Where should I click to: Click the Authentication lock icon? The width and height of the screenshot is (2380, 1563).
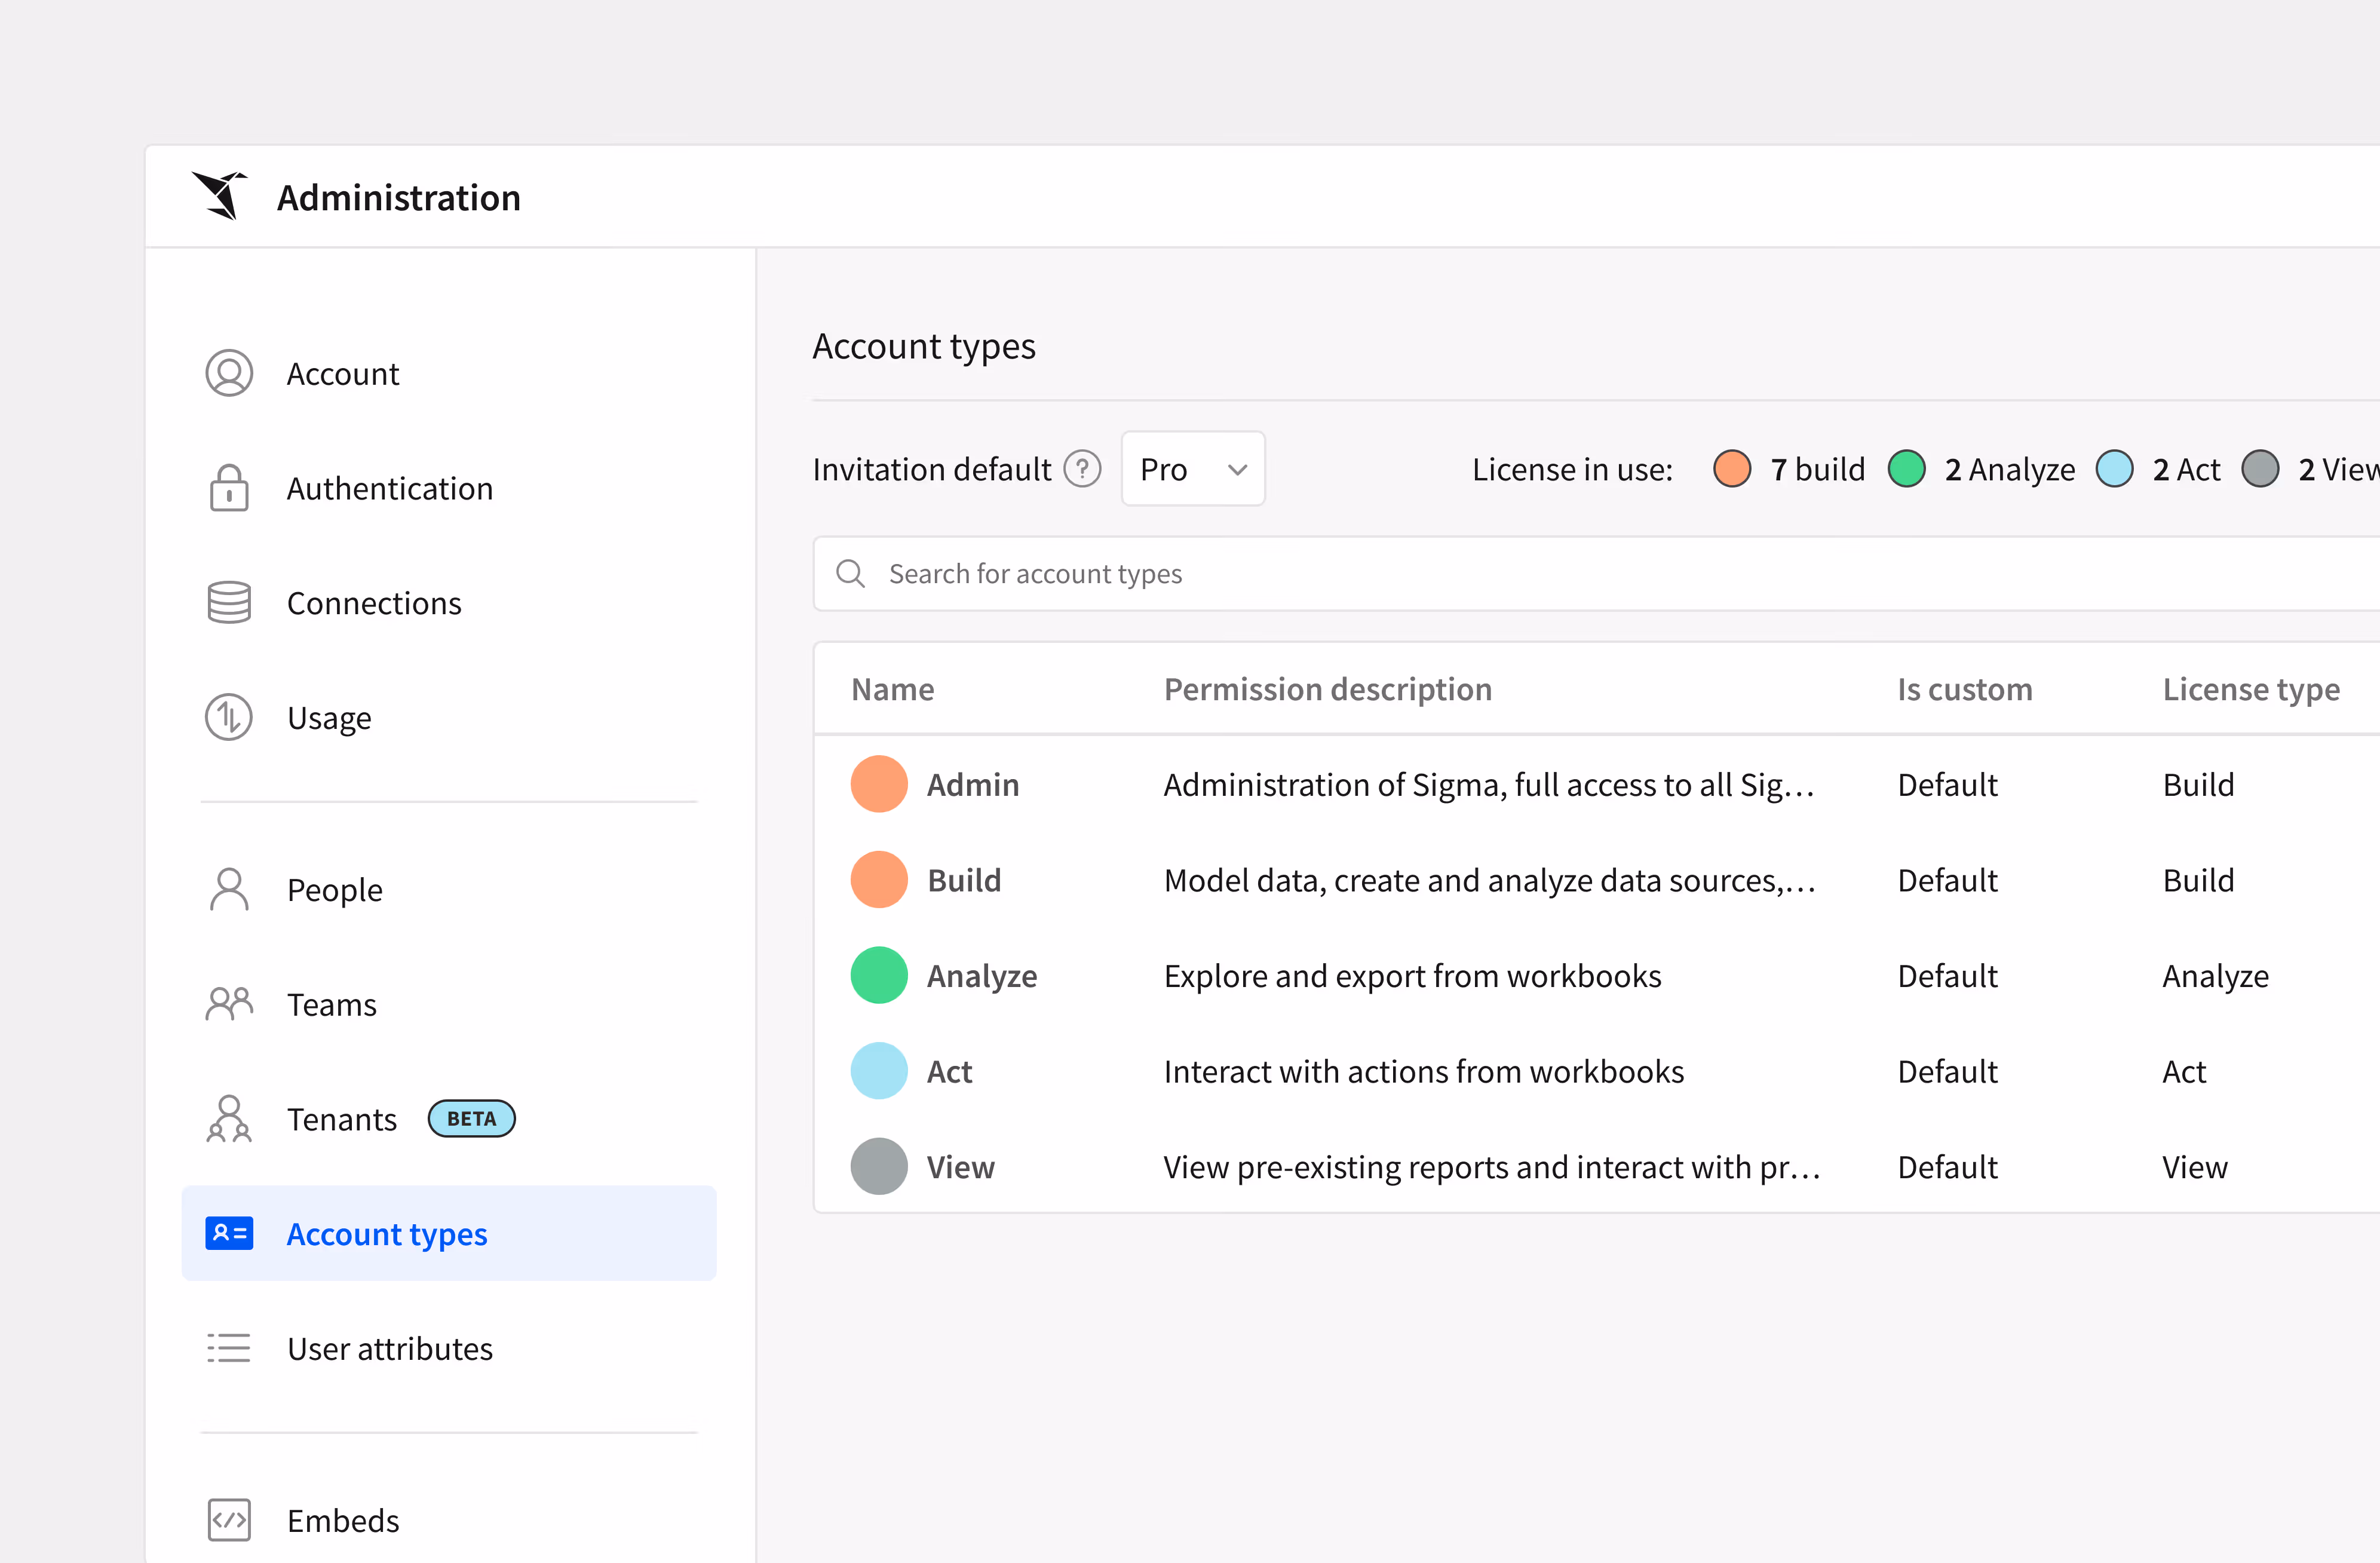pos(229,488)
